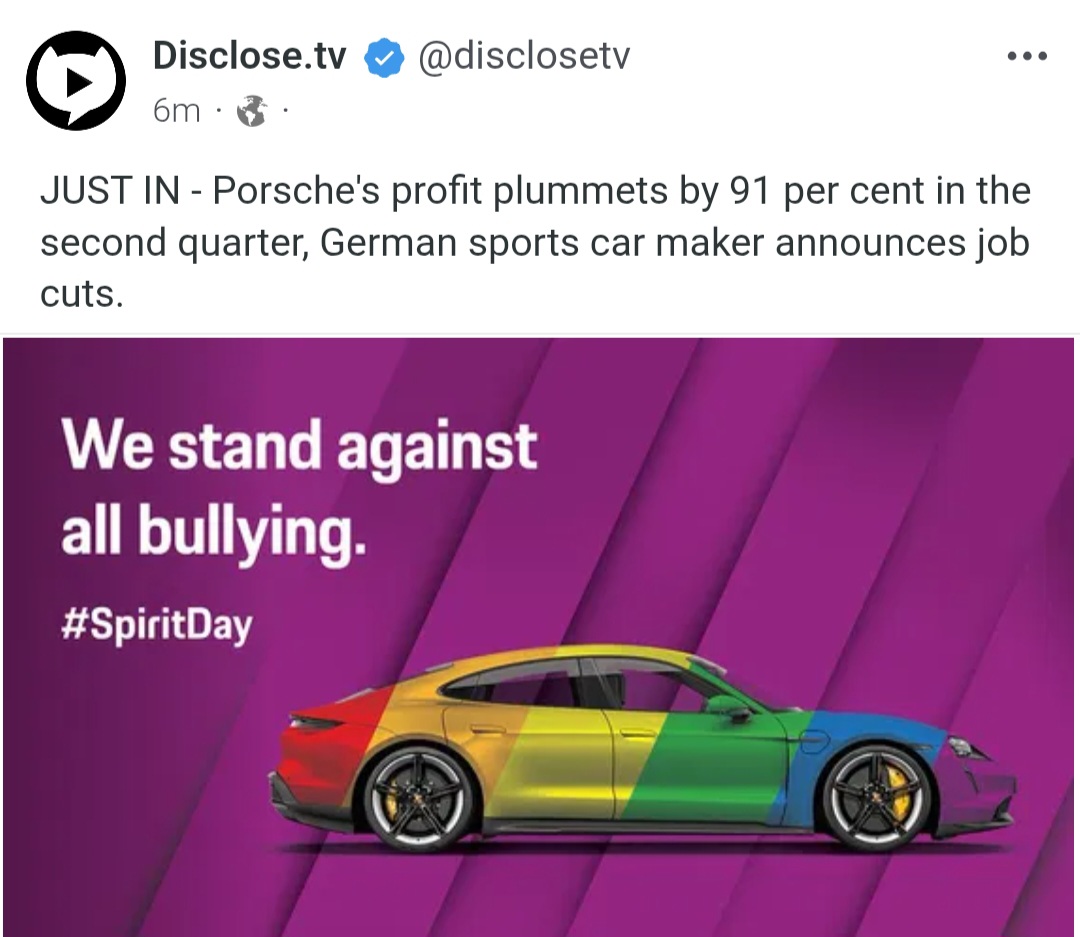Screen dimensions: 1080x937
Task: Click the #SpiritDay hashtag in the image
Action: [156, 624]
